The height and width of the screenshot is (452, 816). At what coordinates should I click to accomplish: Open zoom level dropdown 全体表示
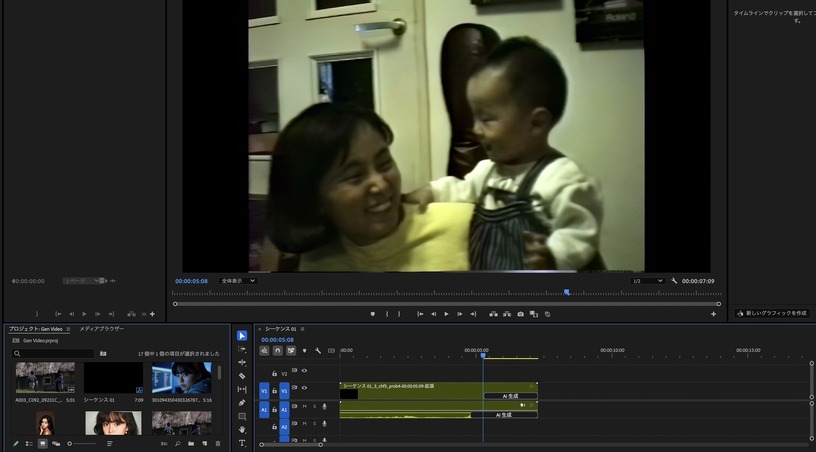238,281
